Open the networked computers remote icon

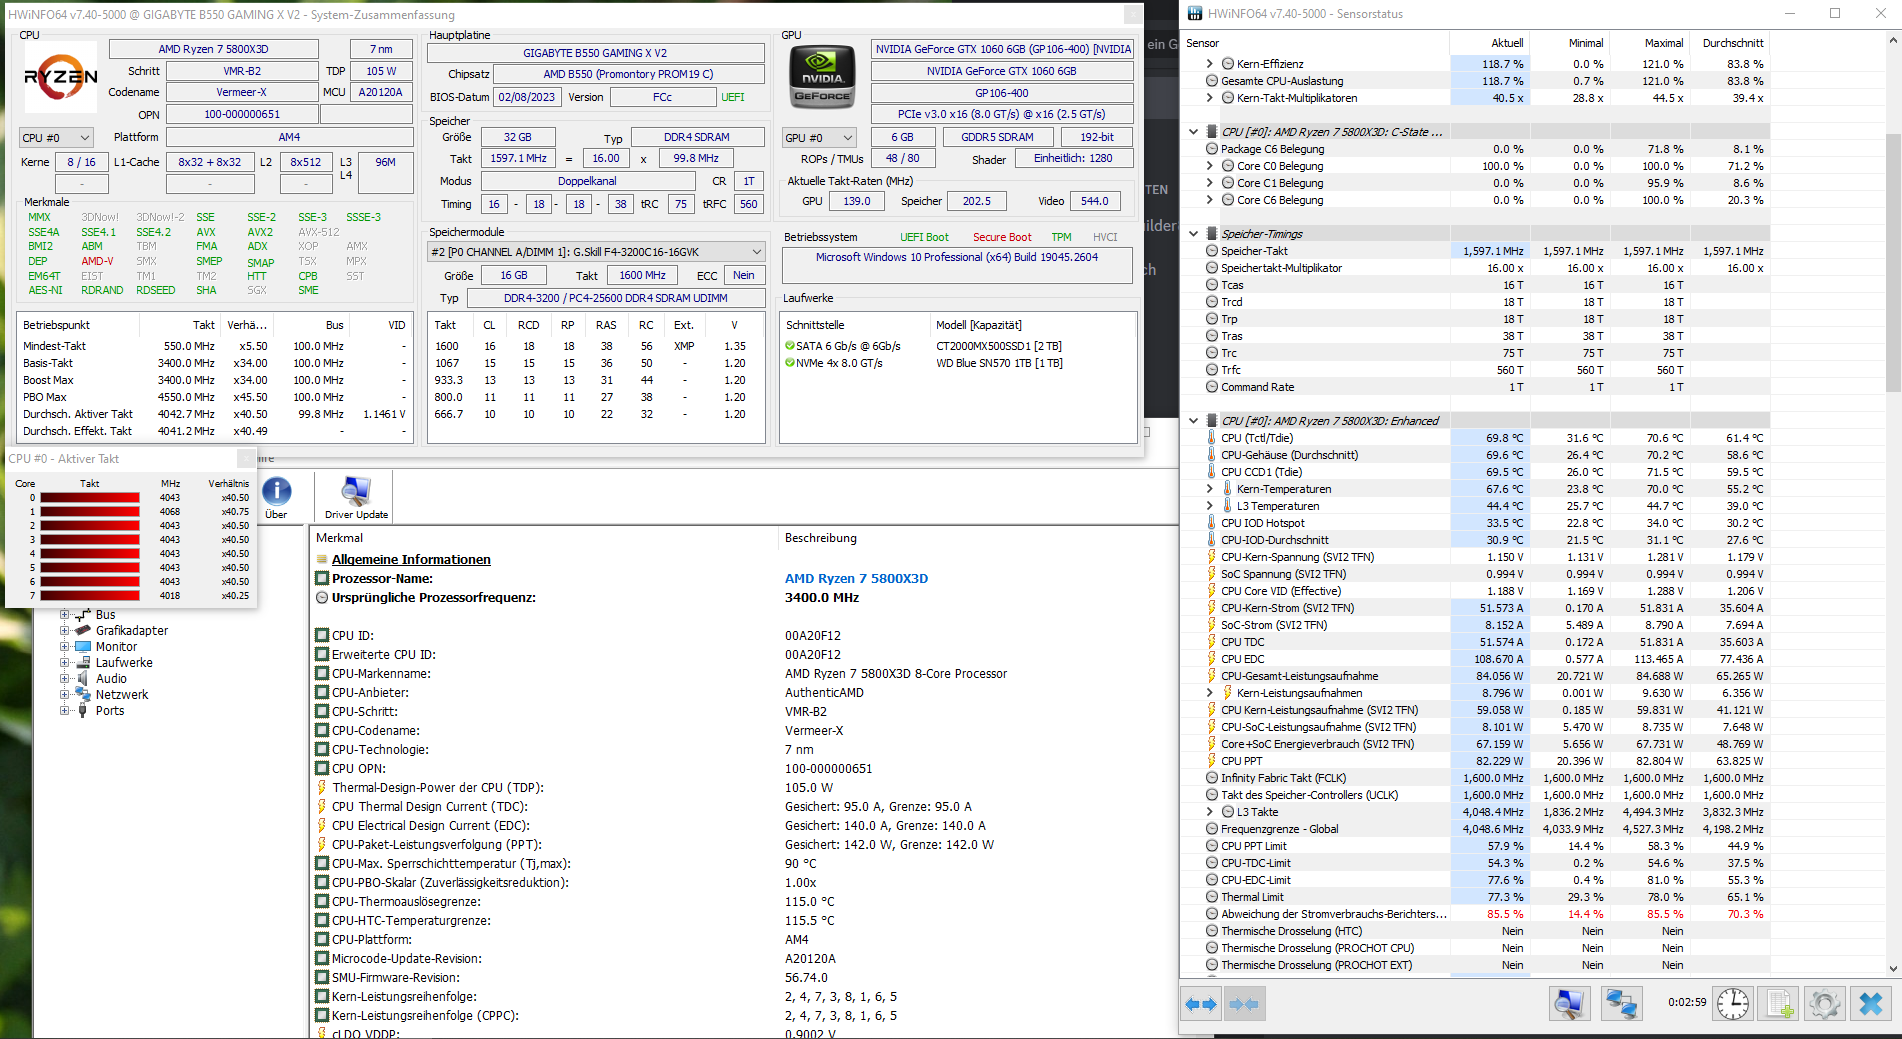(x=1621, y=1003)
